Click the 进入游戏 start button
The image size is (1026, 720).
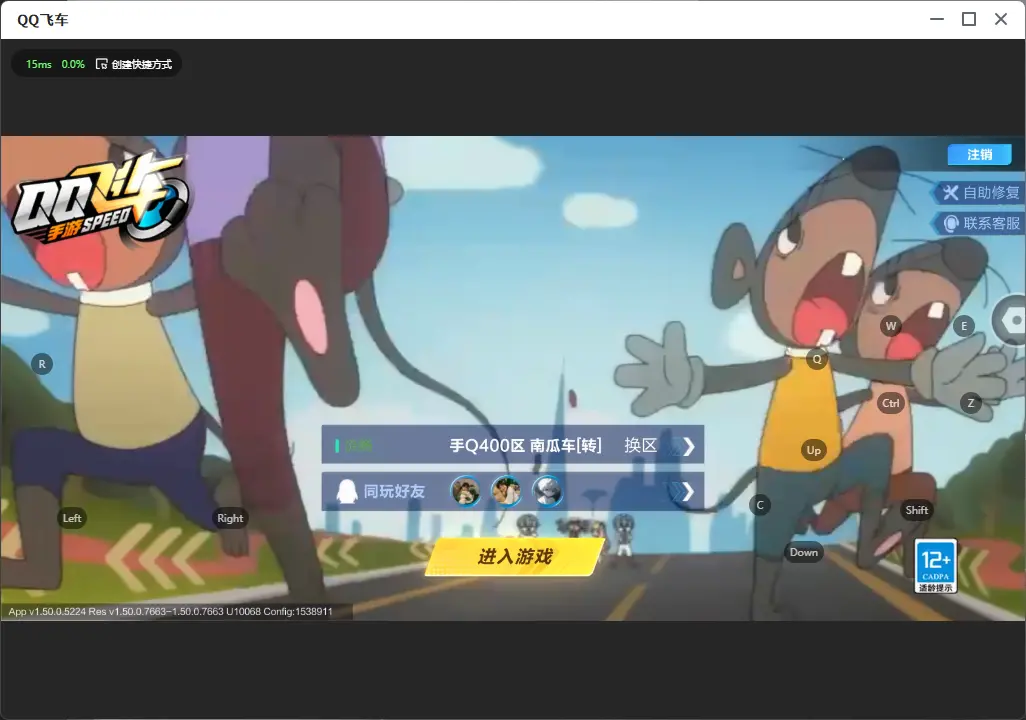[x=514, y=556]
